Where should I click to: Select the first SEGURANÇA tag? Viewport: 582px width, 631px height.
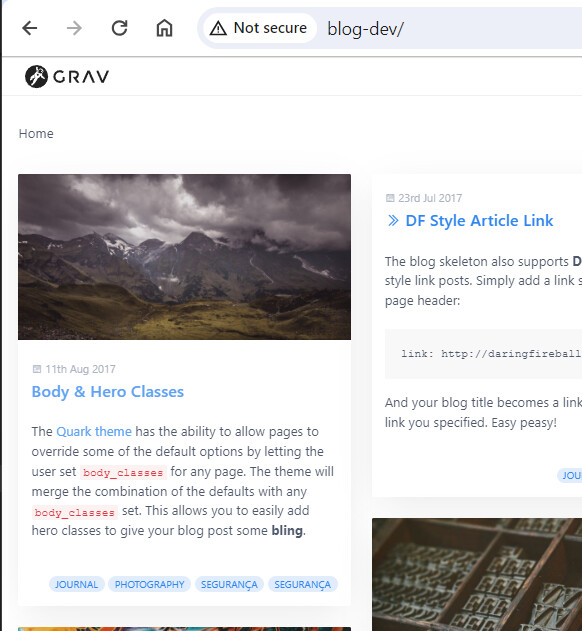(x=229, y=584)
